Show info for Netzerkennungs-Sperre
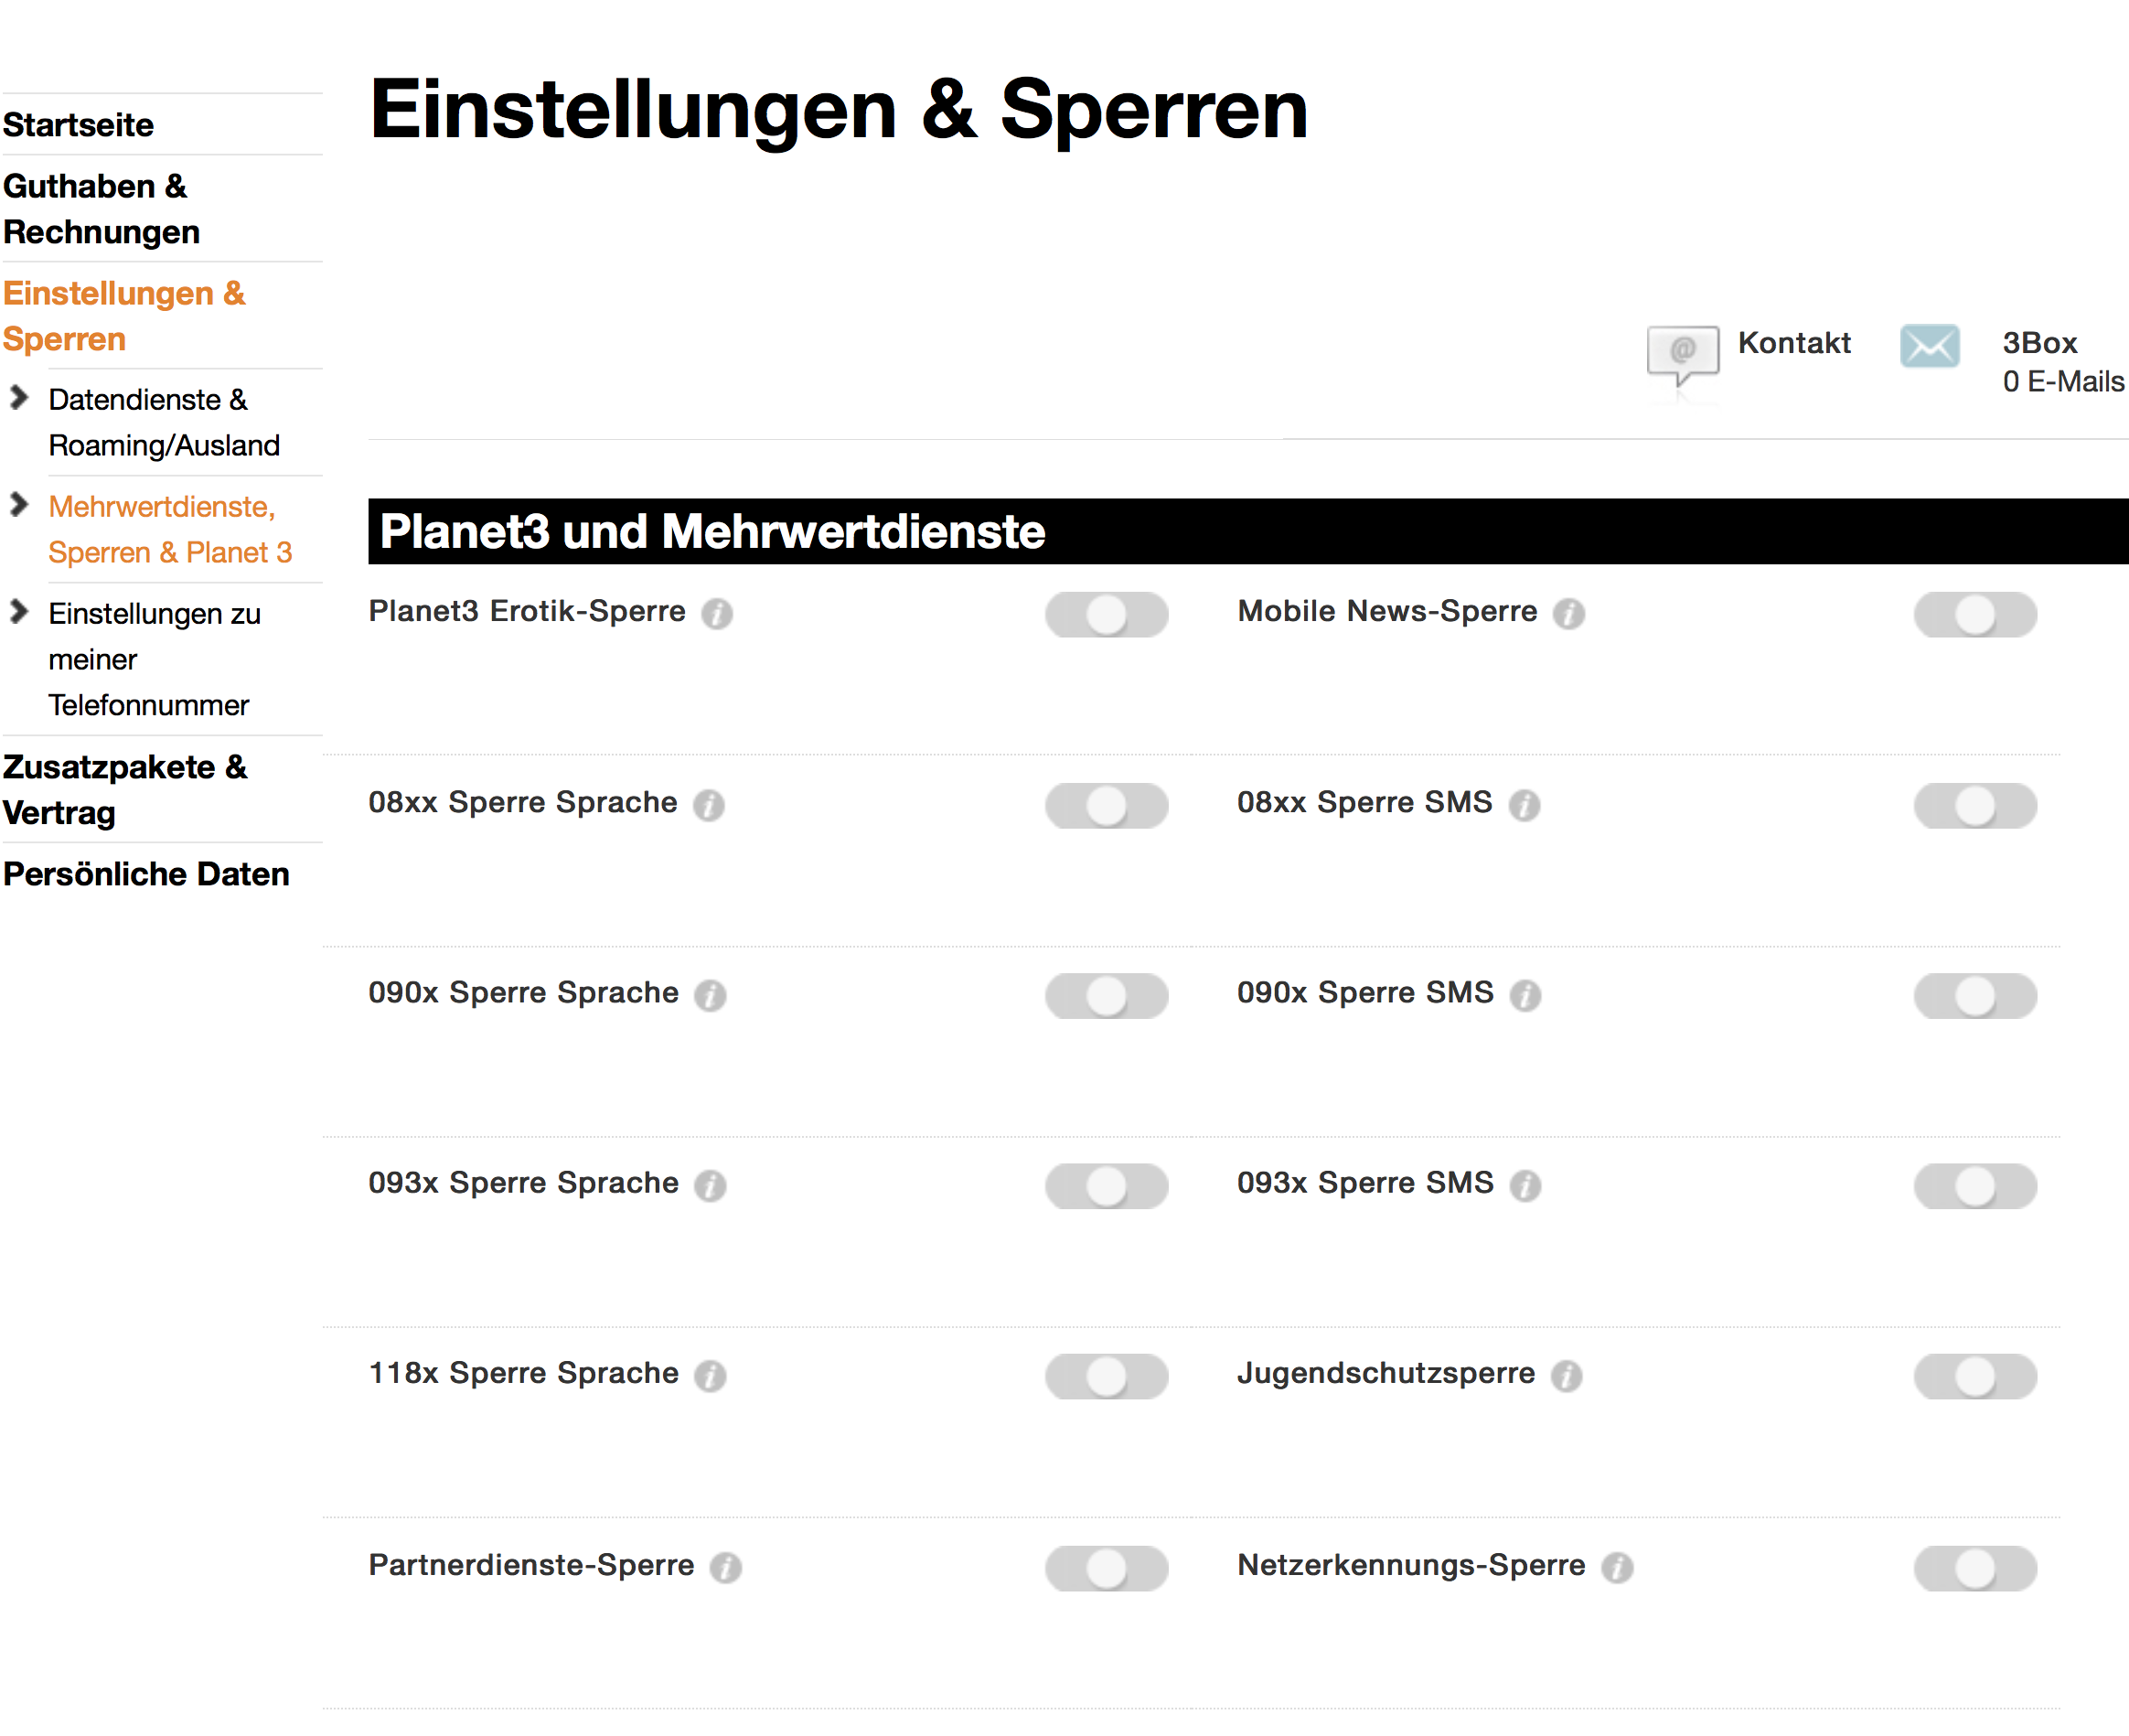This screenshot has height=1736, width=2129. 1616,1567
